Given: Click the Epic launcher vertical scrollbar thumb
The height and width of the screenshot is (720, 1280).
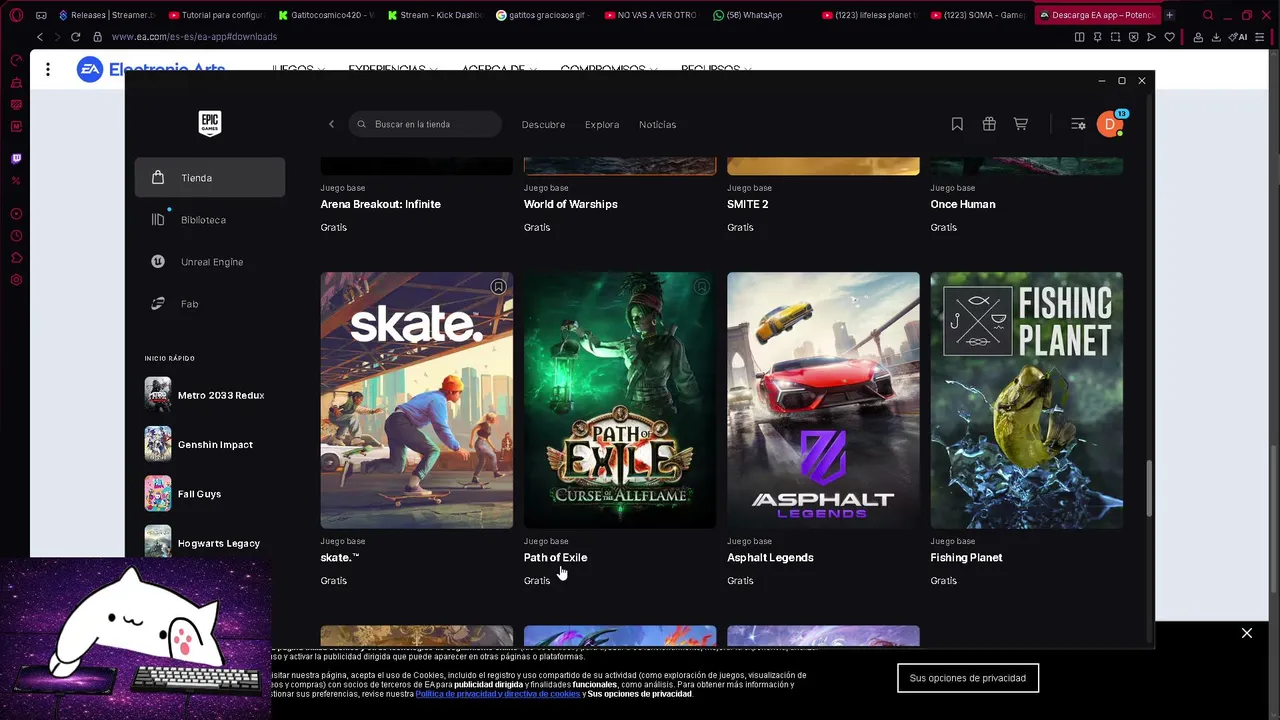Looking at the screenshot, I should point(1150,488).
